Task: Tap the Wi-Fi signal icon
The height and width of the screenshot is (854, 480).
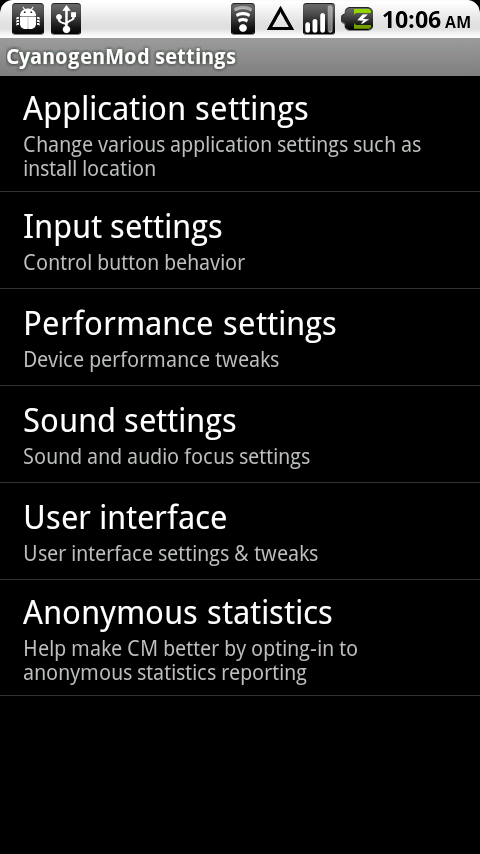Action: pos(243,19)
